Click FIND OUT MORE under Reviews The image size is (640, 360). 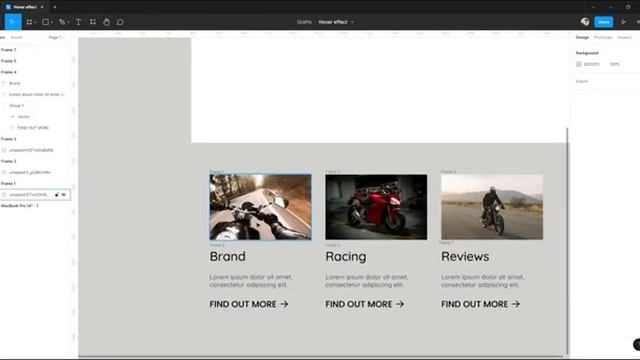[x=475, y=304]
